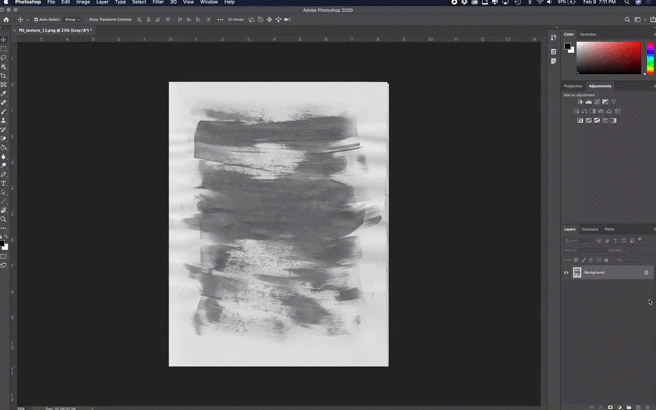Screen dimensions: 656x410
Task: Open the Apple menu
Action: (x=6, y=2)
